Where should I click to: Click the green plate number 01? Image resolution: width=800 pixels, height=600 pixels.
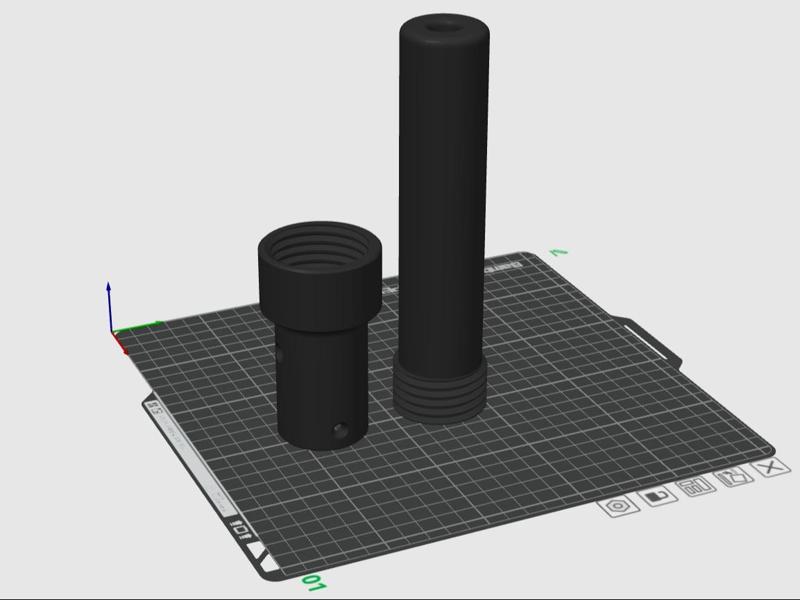[x=314, y=583]
